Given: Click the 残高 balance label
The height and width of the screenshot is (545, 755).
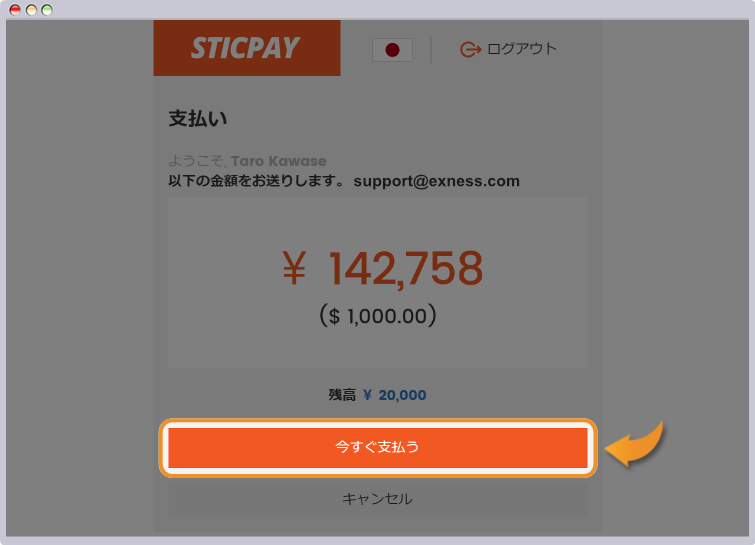Looking at the screenshot, I should (342, 395).
